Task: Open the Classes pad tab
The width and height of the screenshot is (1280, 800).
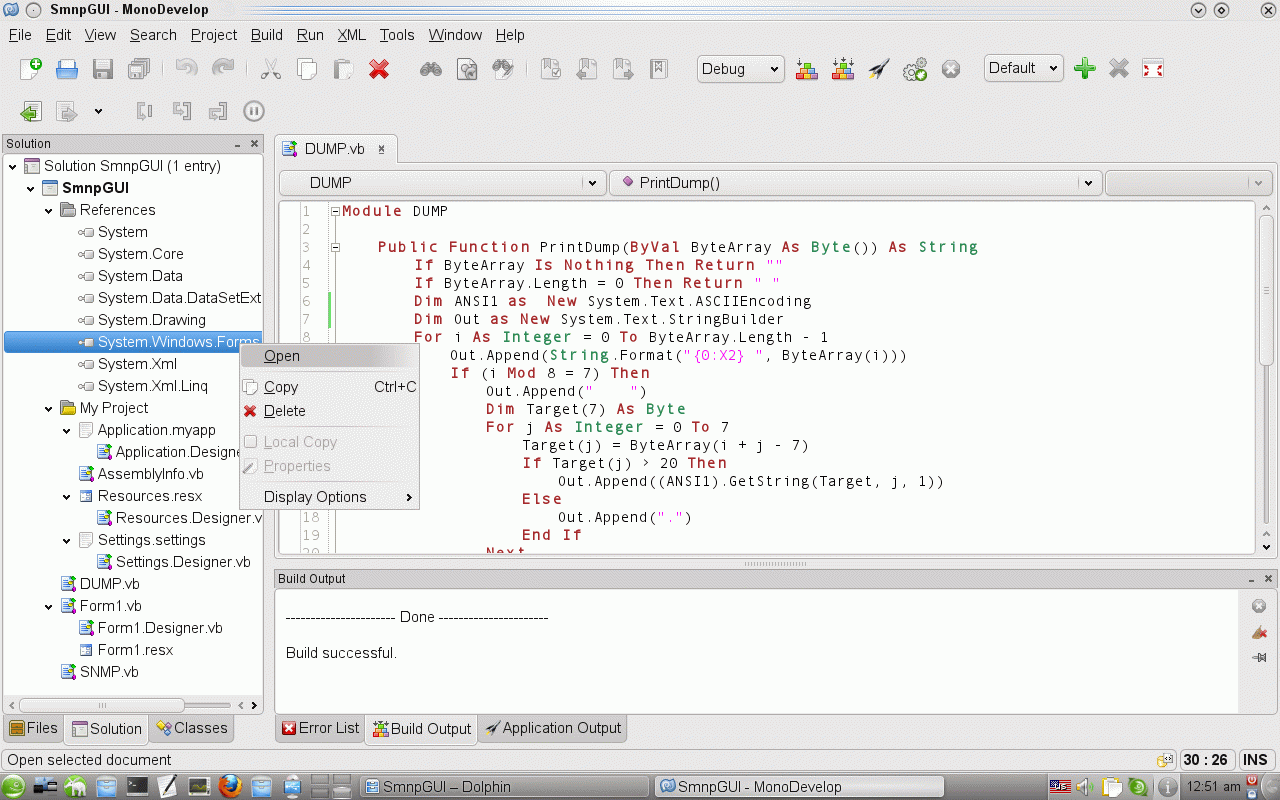Action: point(192,728)
